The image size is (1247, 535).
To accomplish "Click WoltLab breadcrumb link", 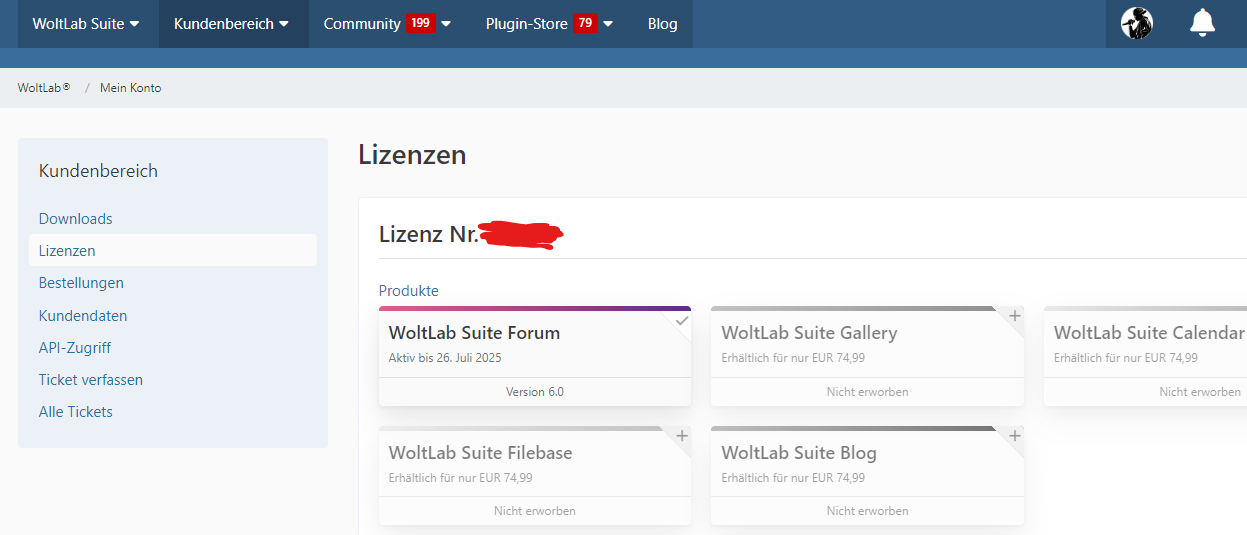I will [44, 88].
